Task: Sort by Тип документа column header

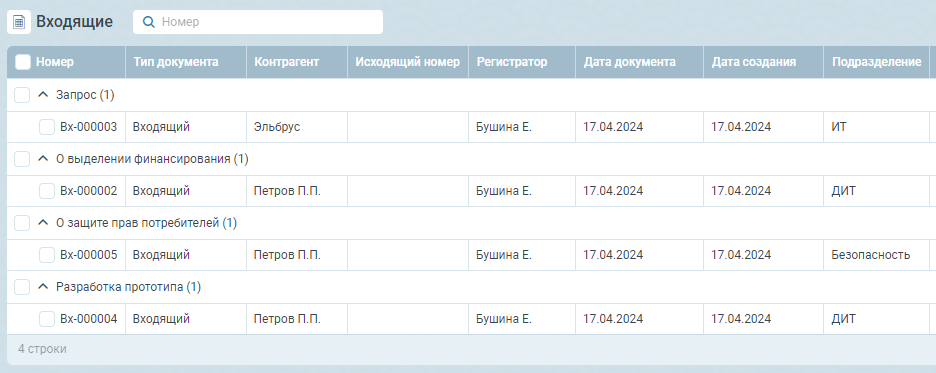Action: [x=176, y=62]
